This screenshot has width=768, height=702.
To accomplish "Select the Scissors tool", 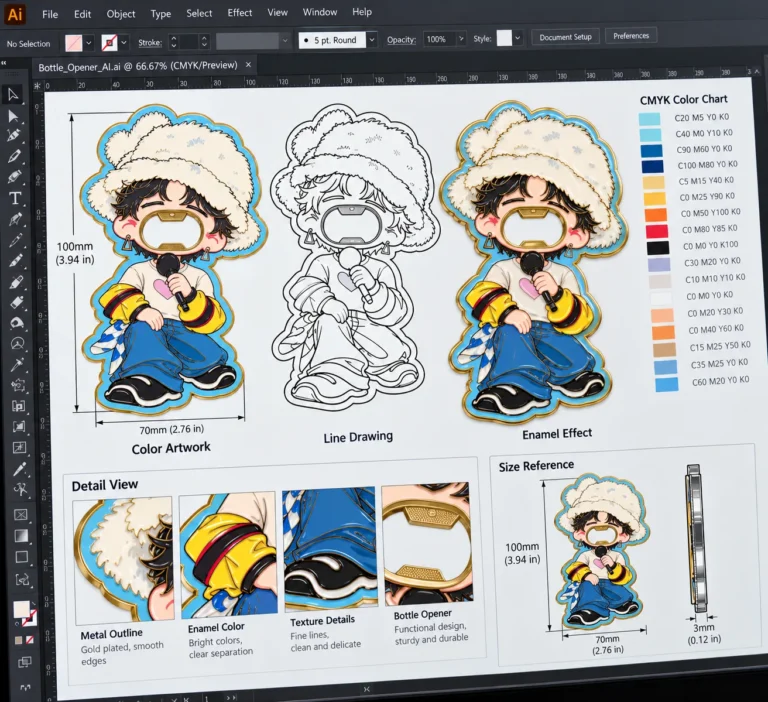I will point(20,489).
